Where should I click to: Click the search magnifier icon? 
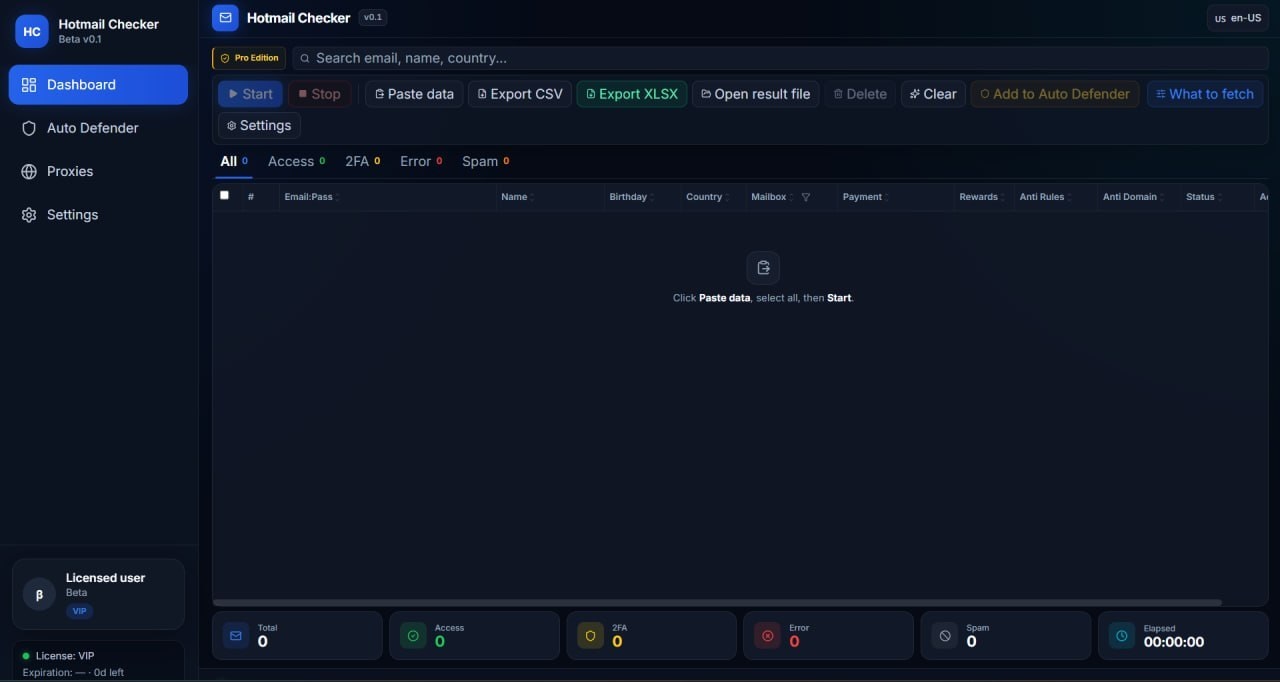[305, 58]
